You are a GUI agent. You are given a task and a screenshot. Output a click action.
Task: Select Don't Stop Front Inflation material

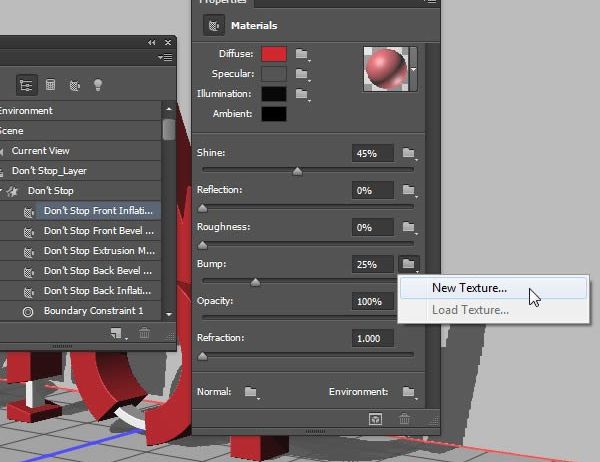98,211
